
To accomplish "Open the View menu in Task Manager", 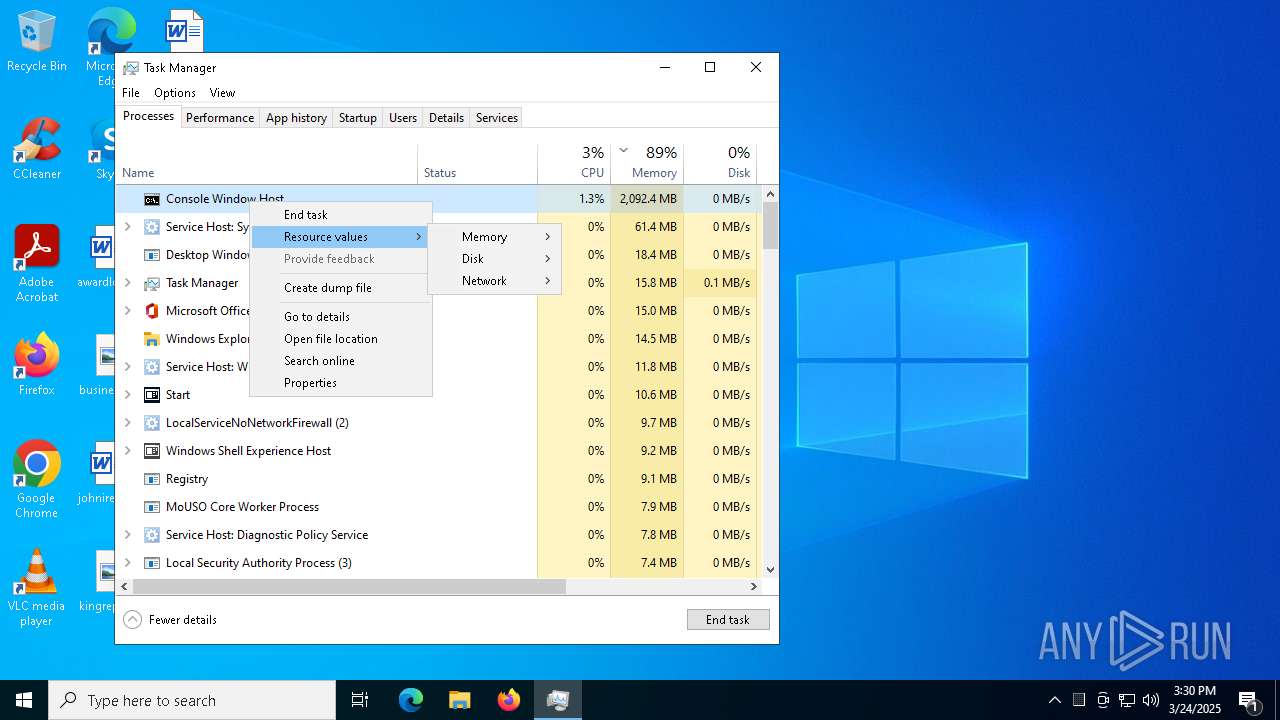I will pyautogui.click(x=222, y=93).
